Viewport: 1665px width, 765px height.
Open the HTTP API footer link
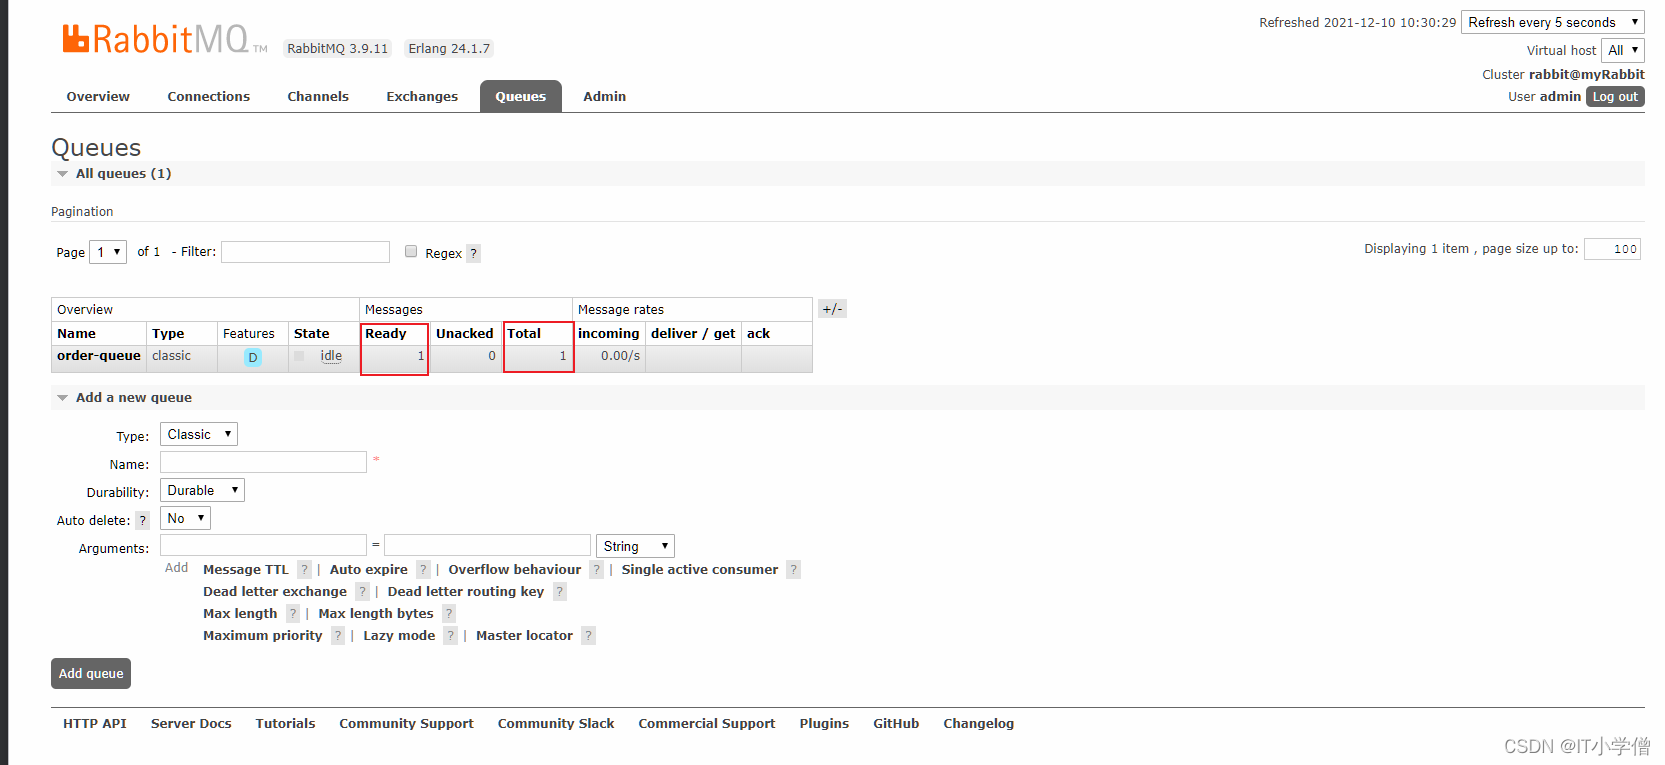click(95, 724)
